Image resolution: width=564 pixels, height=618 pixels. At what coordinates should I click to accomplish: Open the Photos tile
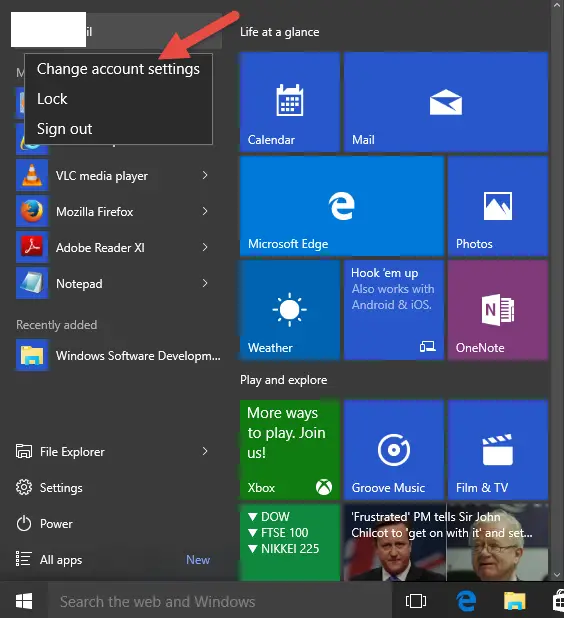click(x=498, y=206)
